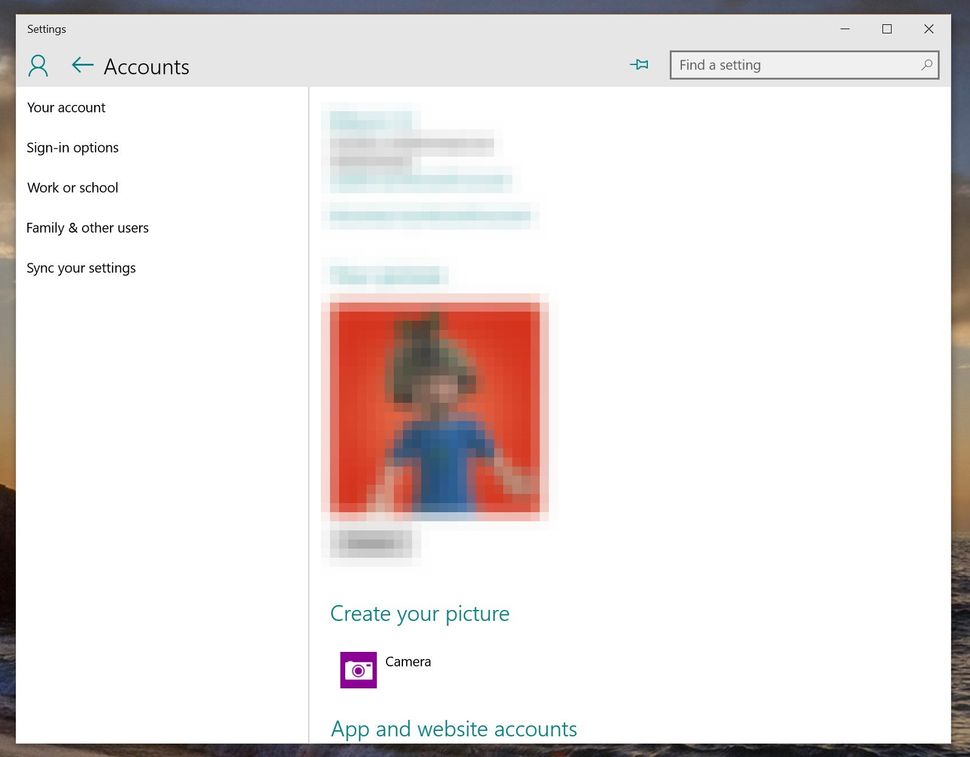Click the Settings title in the title bar
Viewport: 970px width, 757px height.
[46, 29]
